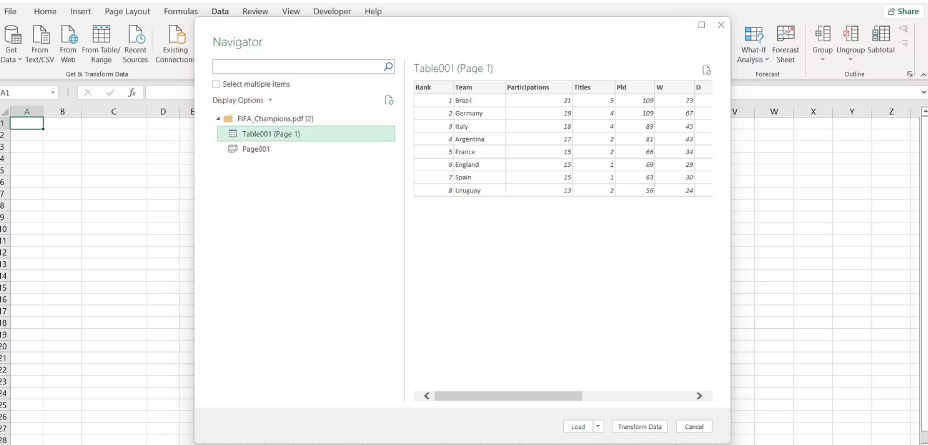Select Table001 (Page 1) in tree
The height and width of the screenshot is (445, 928).
click(x=306, y=134)
